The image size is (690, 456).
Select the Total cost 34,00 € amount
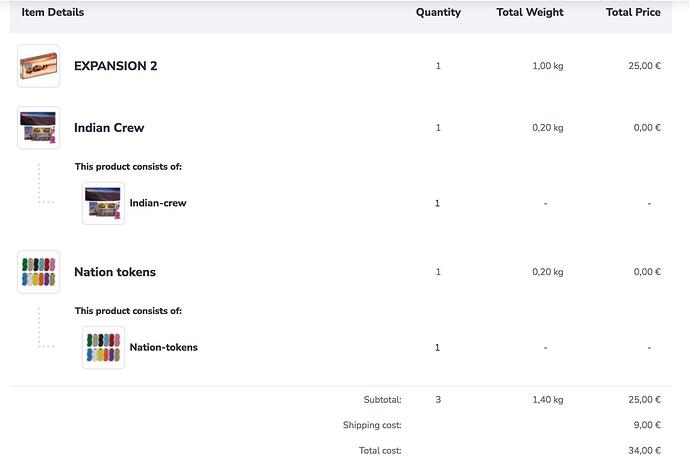645,450
